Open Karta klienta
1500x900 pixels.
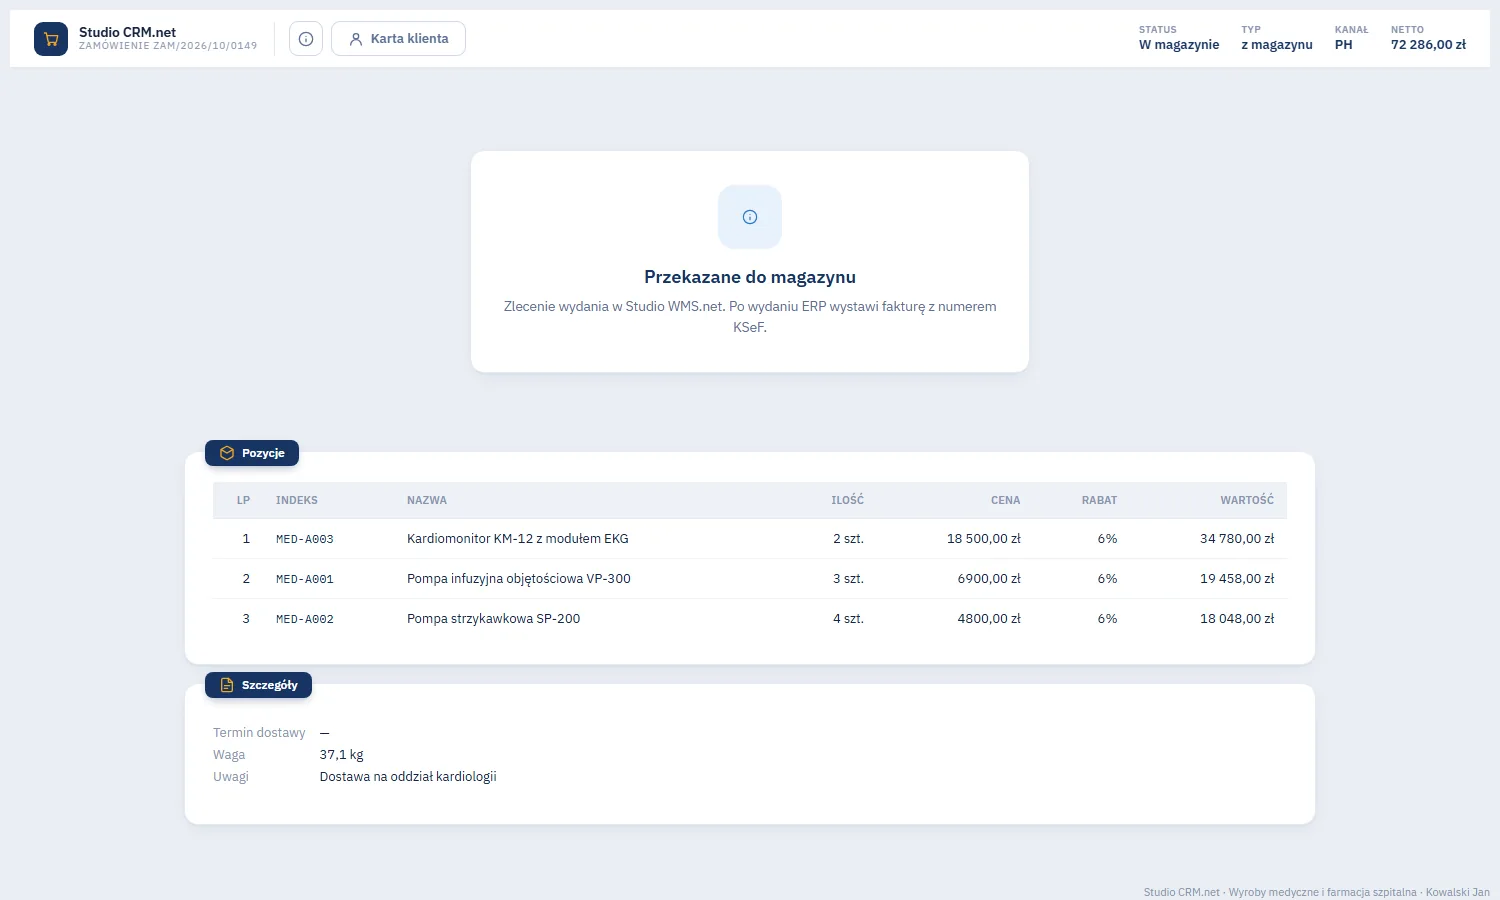pyautogui.click(x=398, y=39)
